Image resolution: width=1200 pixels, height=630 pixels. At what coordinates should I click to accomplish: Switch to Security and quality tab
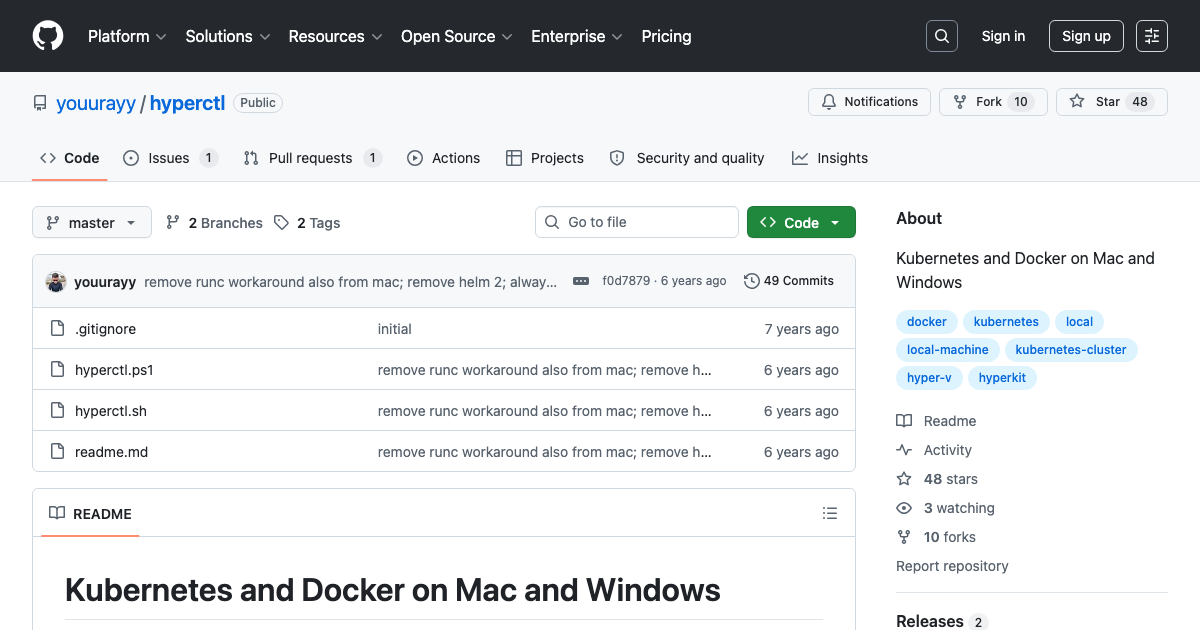pyautogui.click(x=687, y=158)
